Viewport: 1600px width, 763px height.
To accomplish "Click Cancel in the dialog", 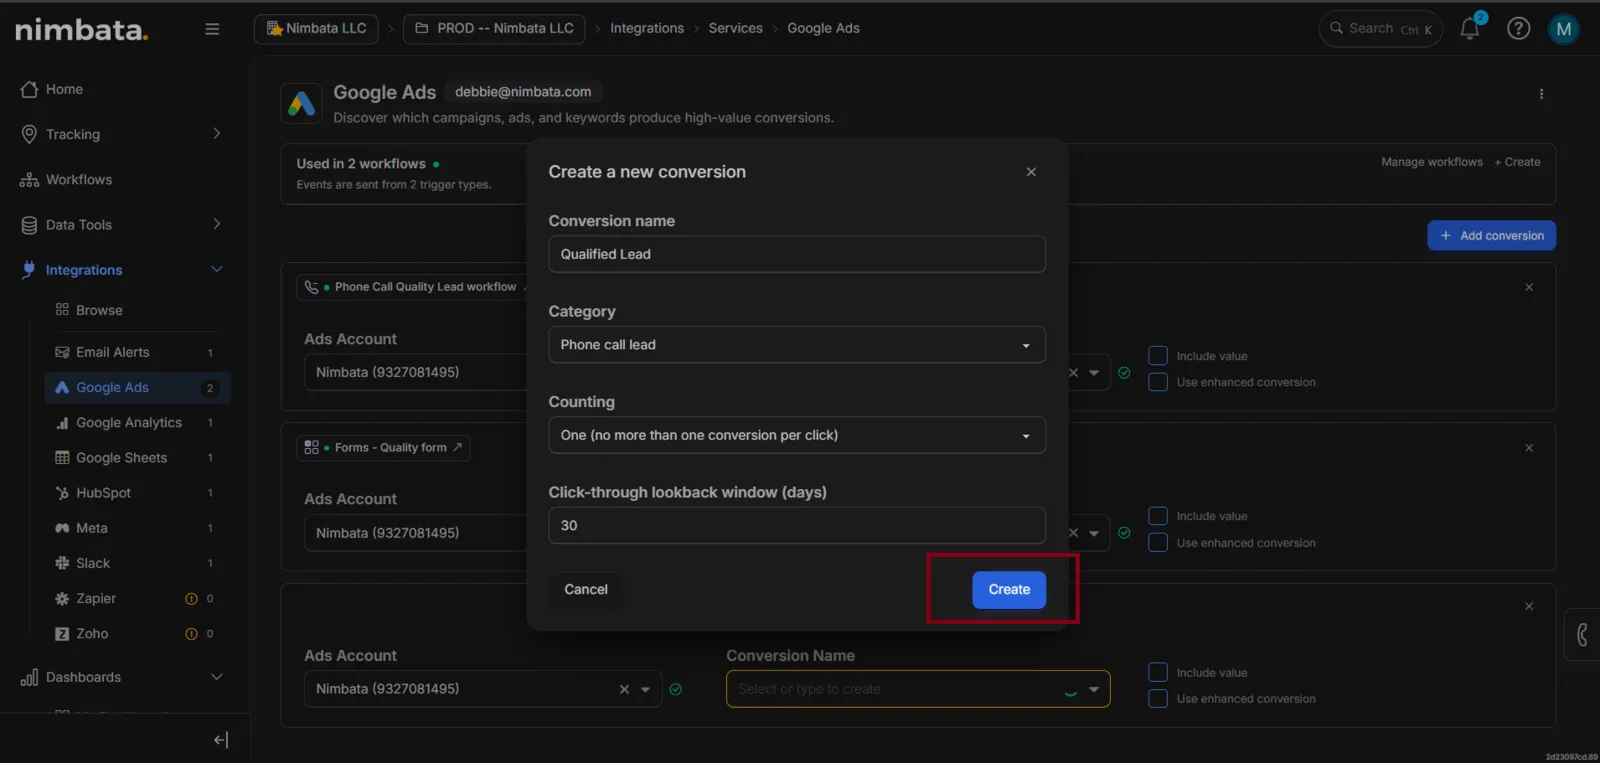I will 586,590.
